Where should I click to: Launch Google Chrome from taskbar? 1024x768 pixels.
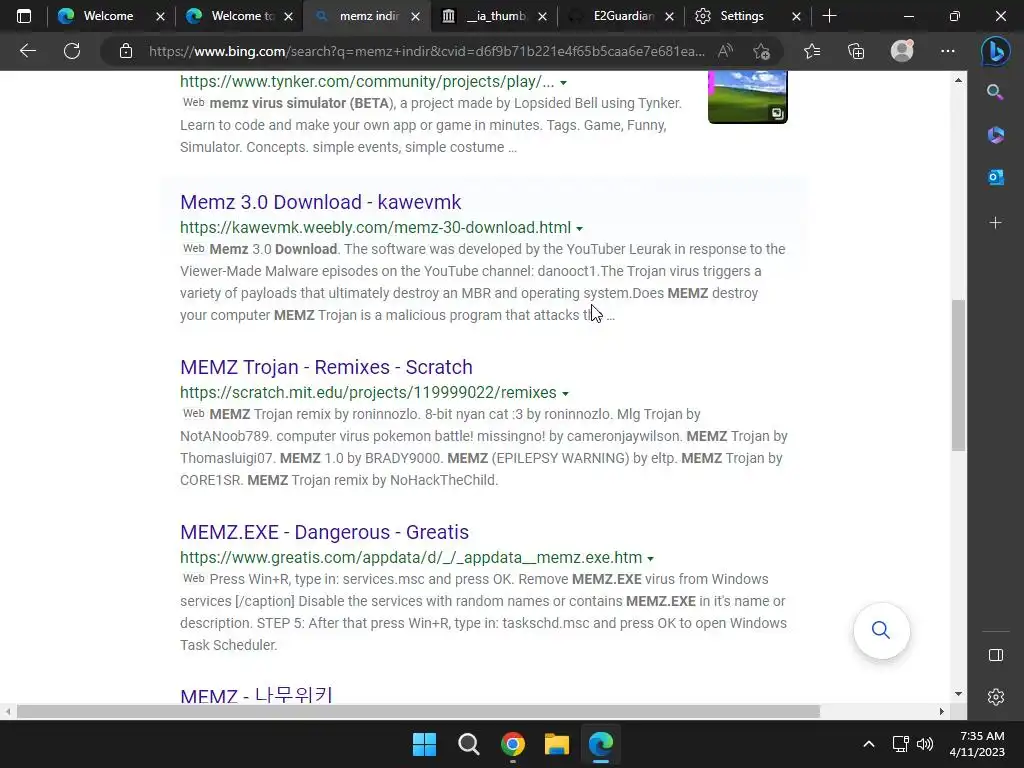pos(513,744)
